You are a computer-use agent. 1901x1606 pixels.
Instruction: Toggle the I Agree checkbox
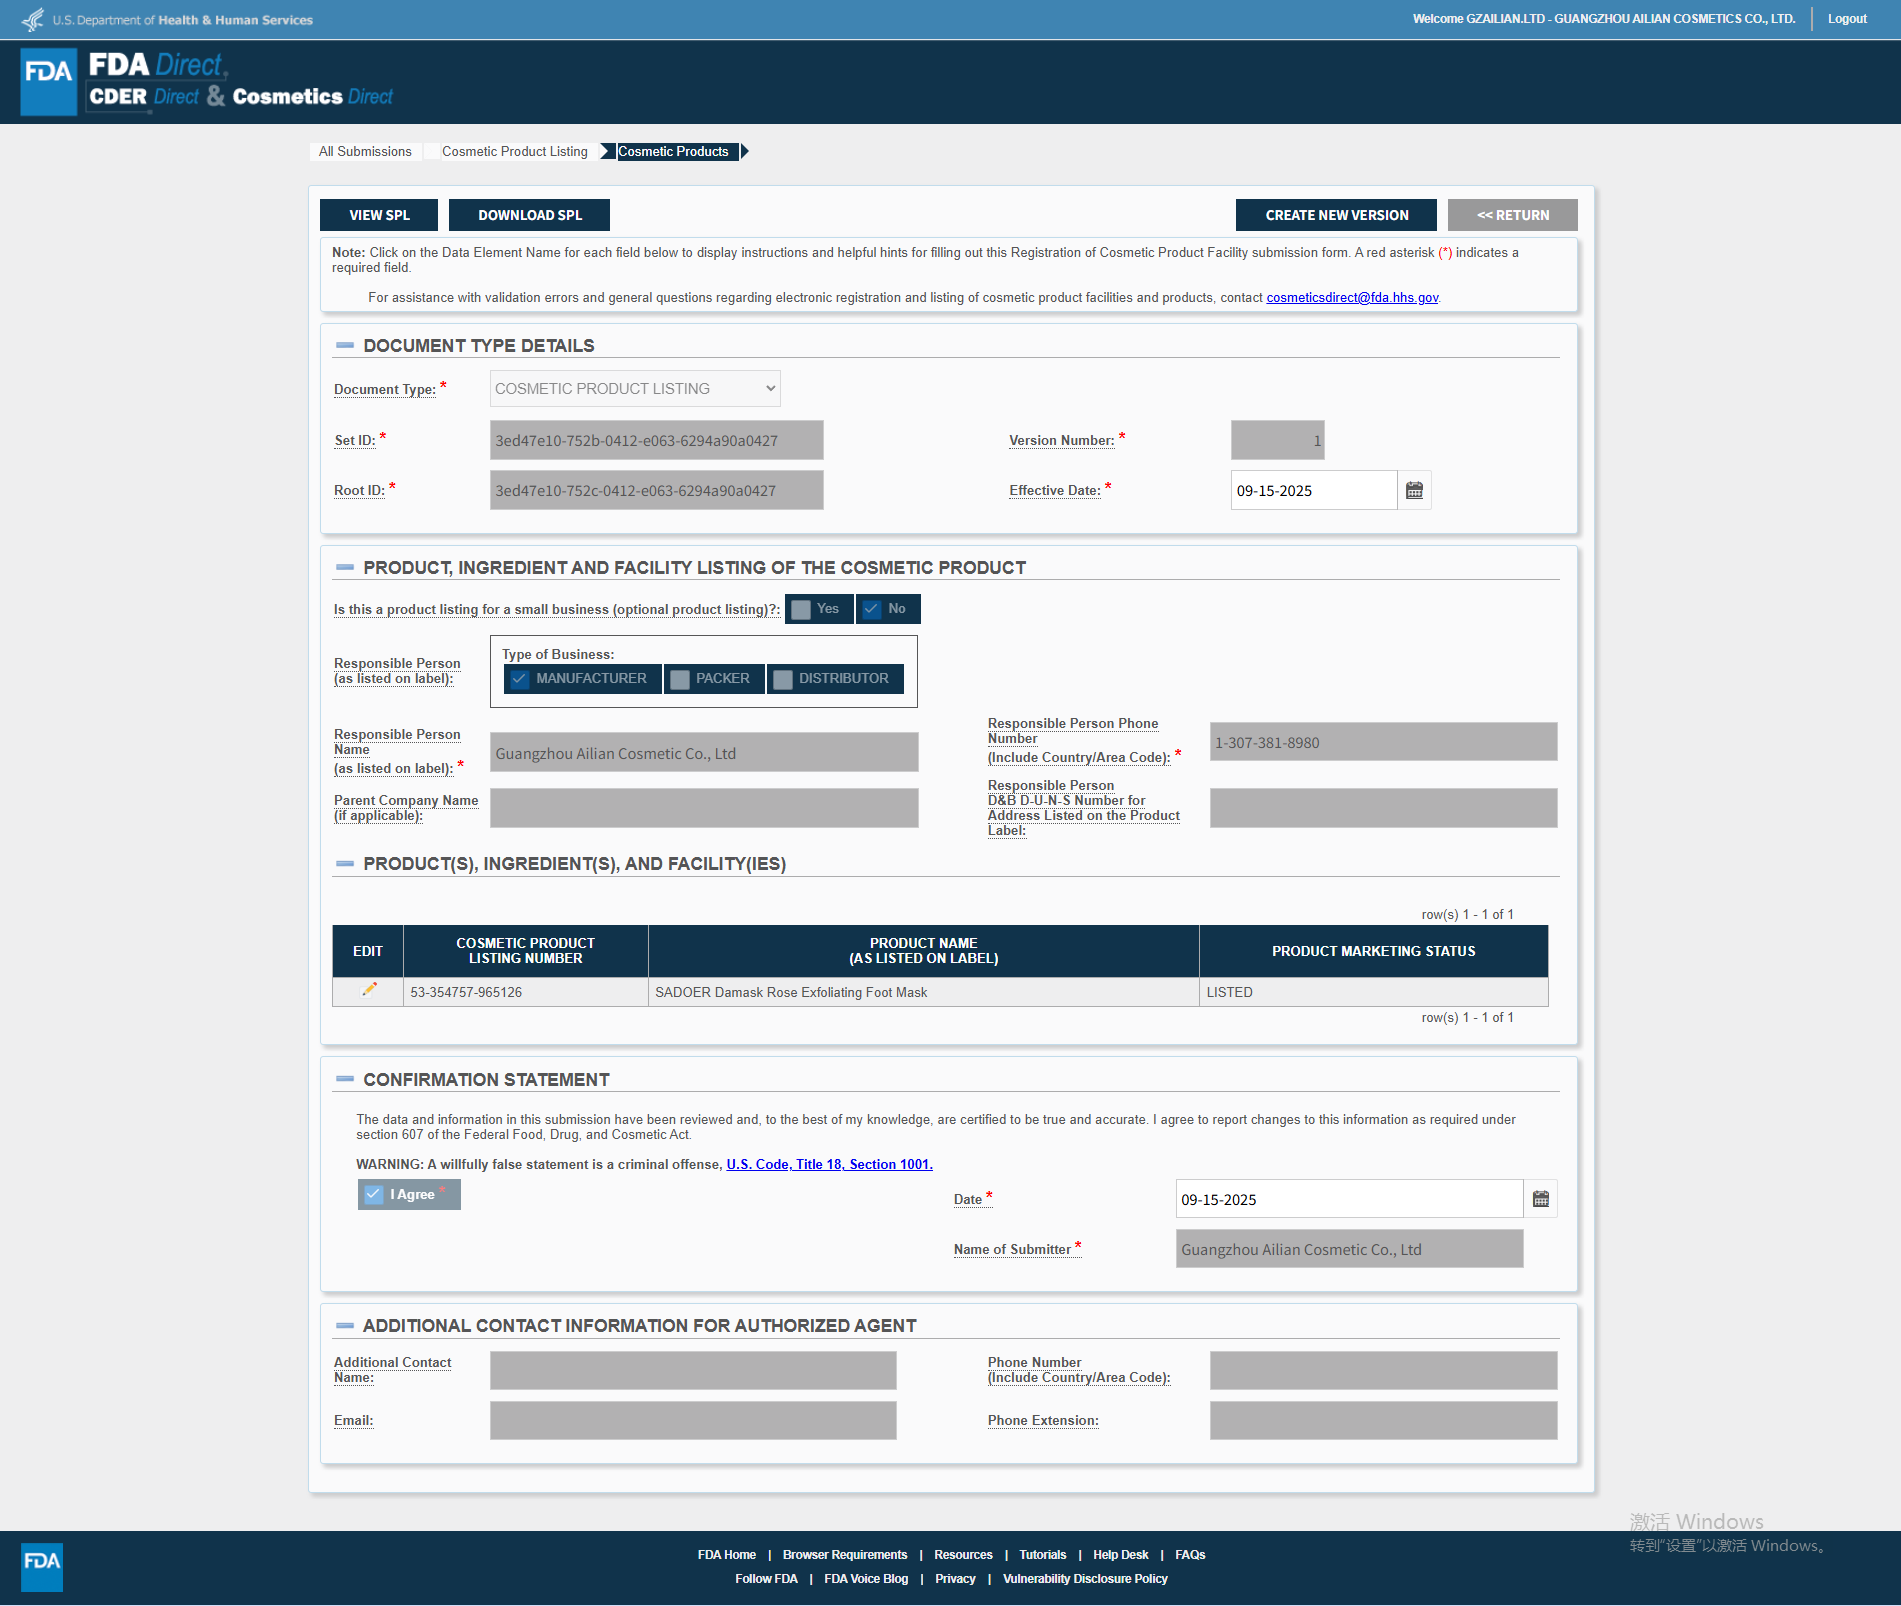(x=374, y=1195)
